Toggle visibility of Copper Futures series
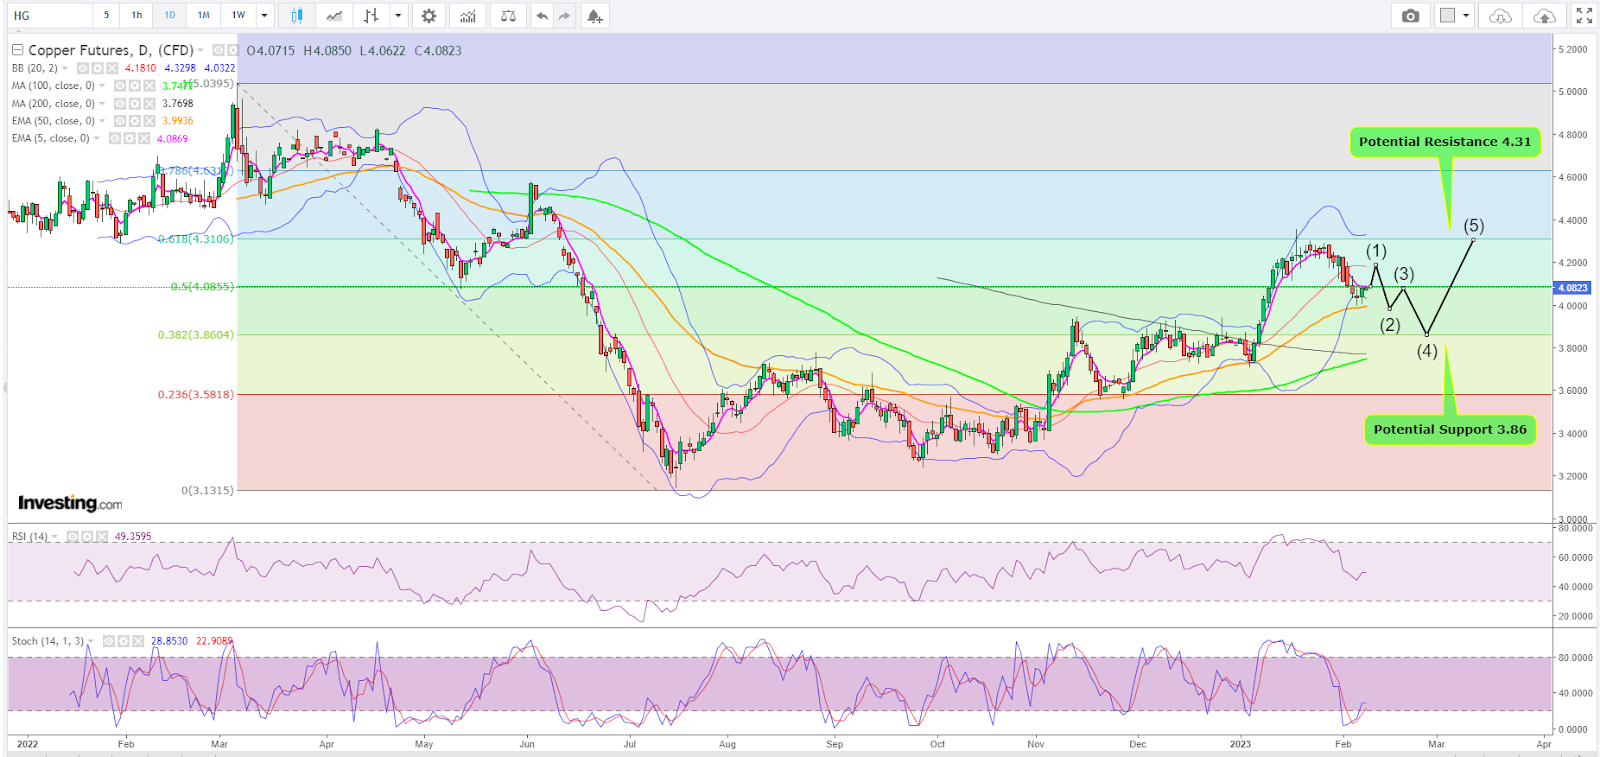1600x757 pixels. click(219, 50)
